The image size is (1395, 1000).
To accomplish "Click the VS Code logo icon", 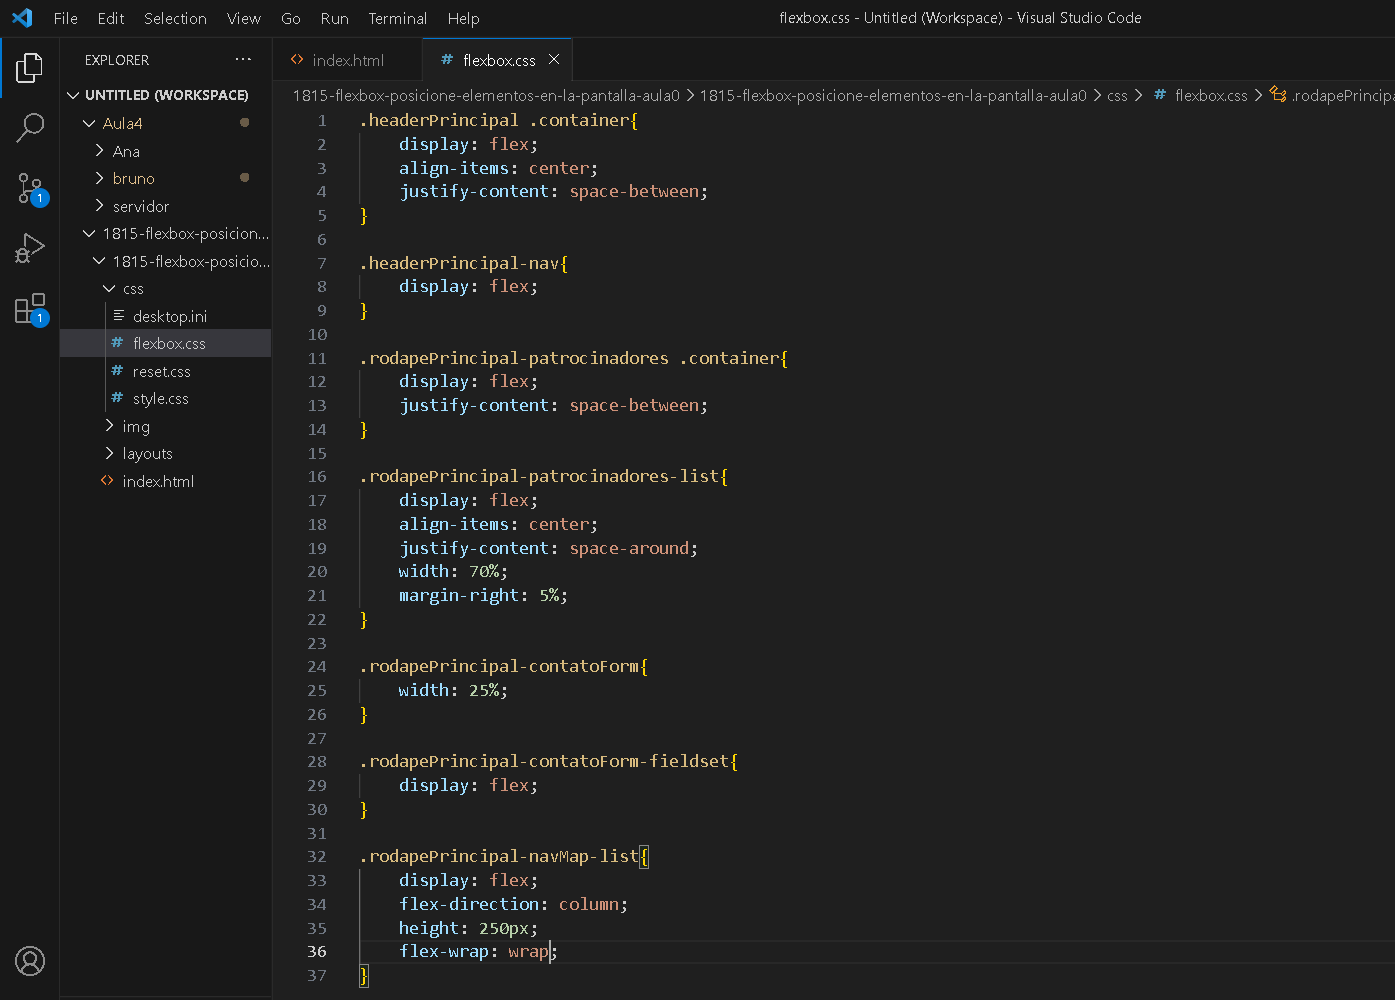I will pos(22,18).
